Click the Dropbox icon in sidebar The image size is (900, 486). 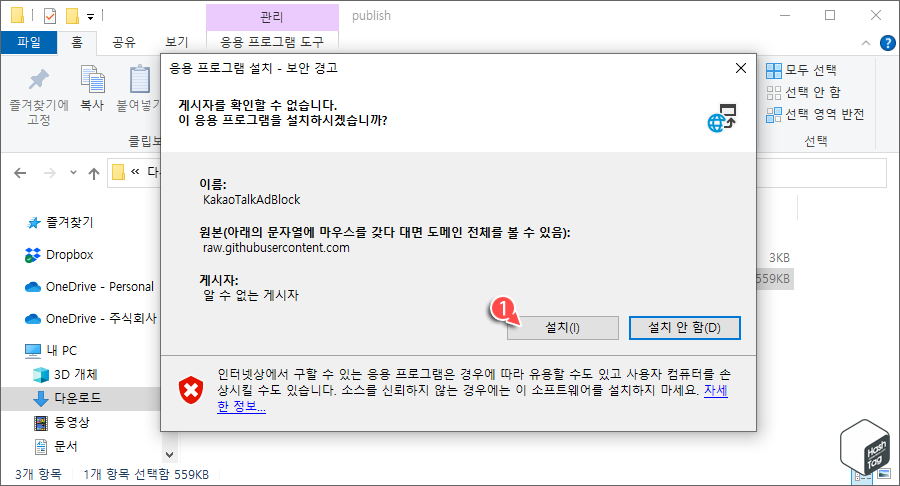point(33,255)
